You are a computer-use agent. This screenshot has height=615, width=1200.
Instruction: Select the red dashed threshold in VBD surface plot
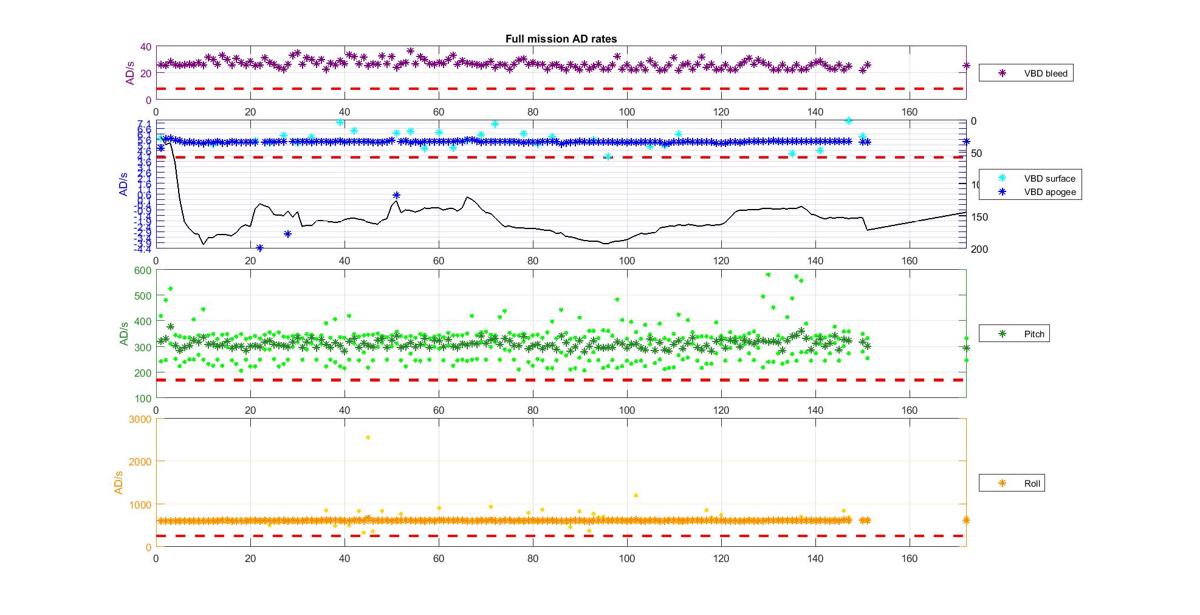(560, 157)
